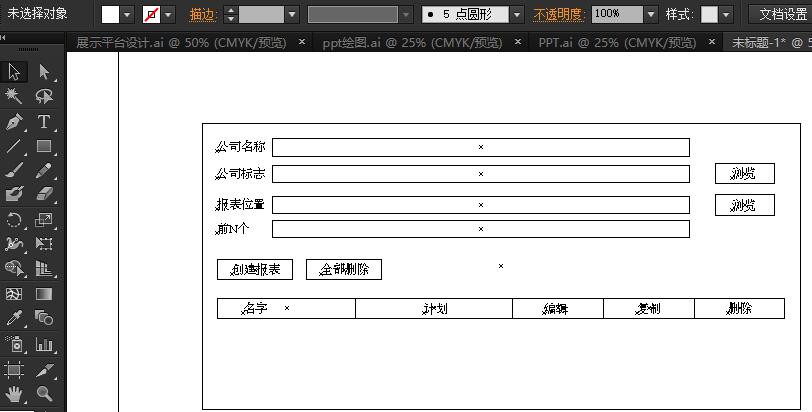Click the stroke weight stepper arrows
This screenshot has width=812, height=412.
click(x=231, y=14)
